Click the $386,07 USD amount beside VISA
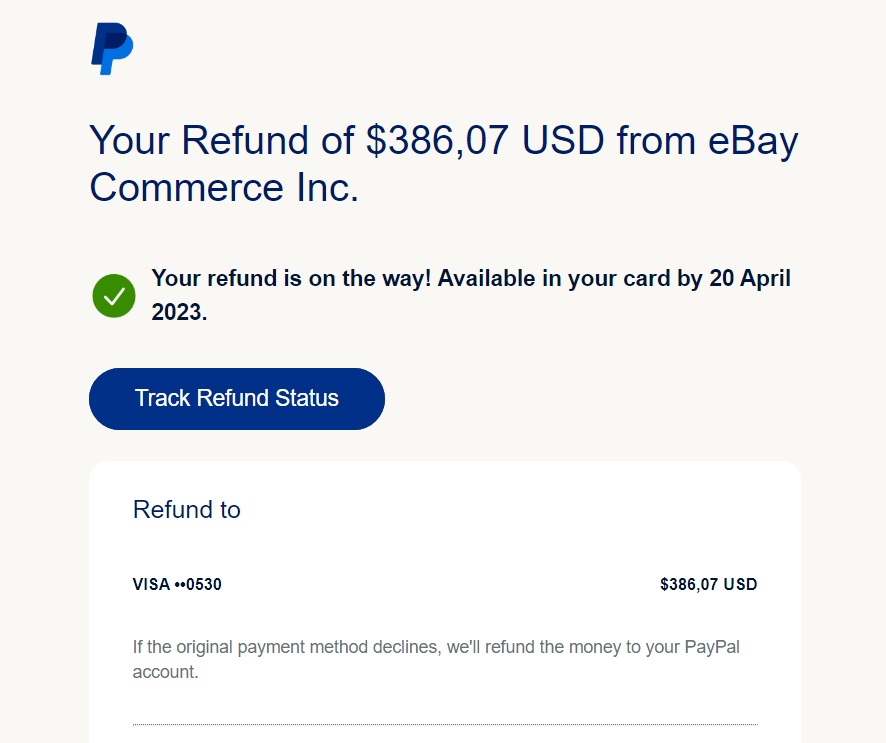The width and height of the screenshot is (886, 743). click(x=708, y=584)
